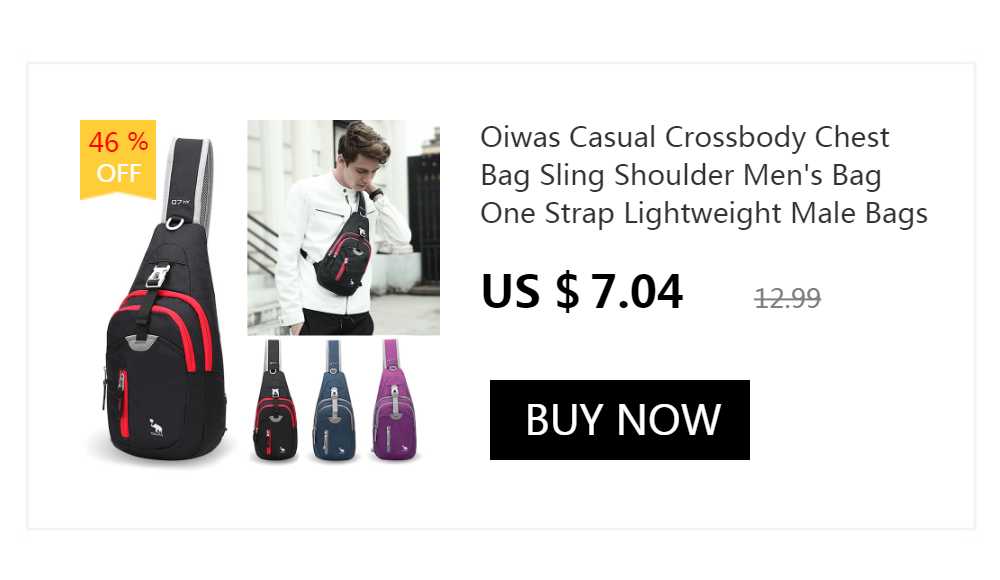The image size is (1000, 580).
Task: Click the crossed-out 12.99 original price
Action: point(787,298)
